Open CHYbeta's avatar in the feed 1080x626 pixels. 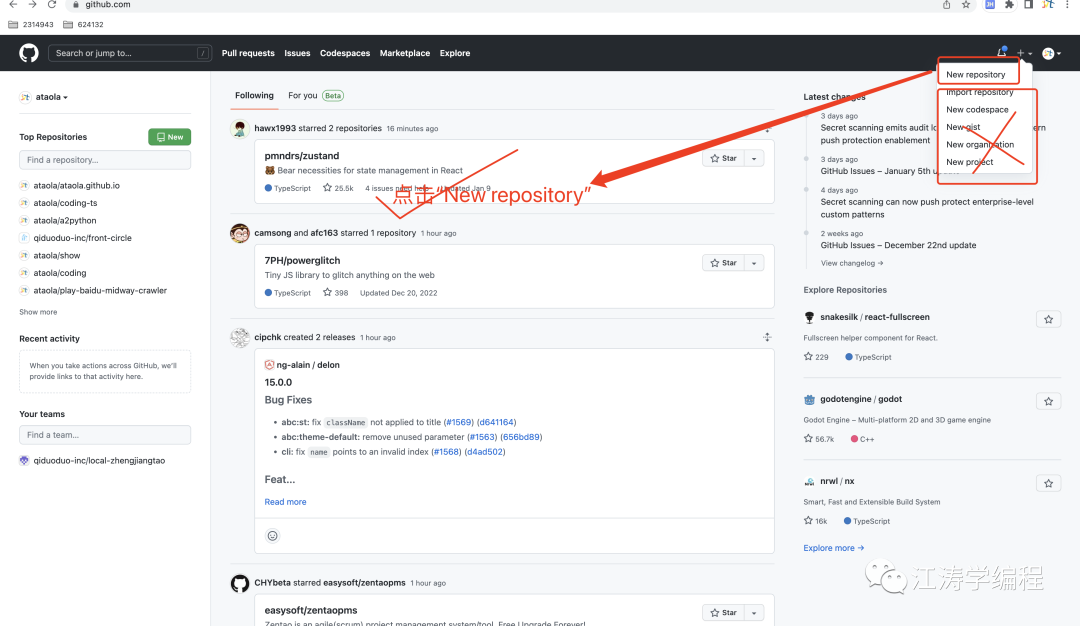[x=240, y=583]
